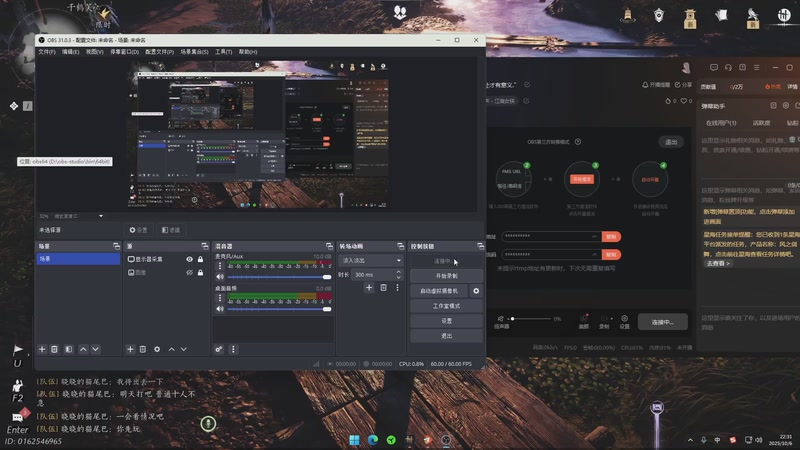
Task: Mute 麦克风/Aux with its speaker icon
Action: [220, 277]
